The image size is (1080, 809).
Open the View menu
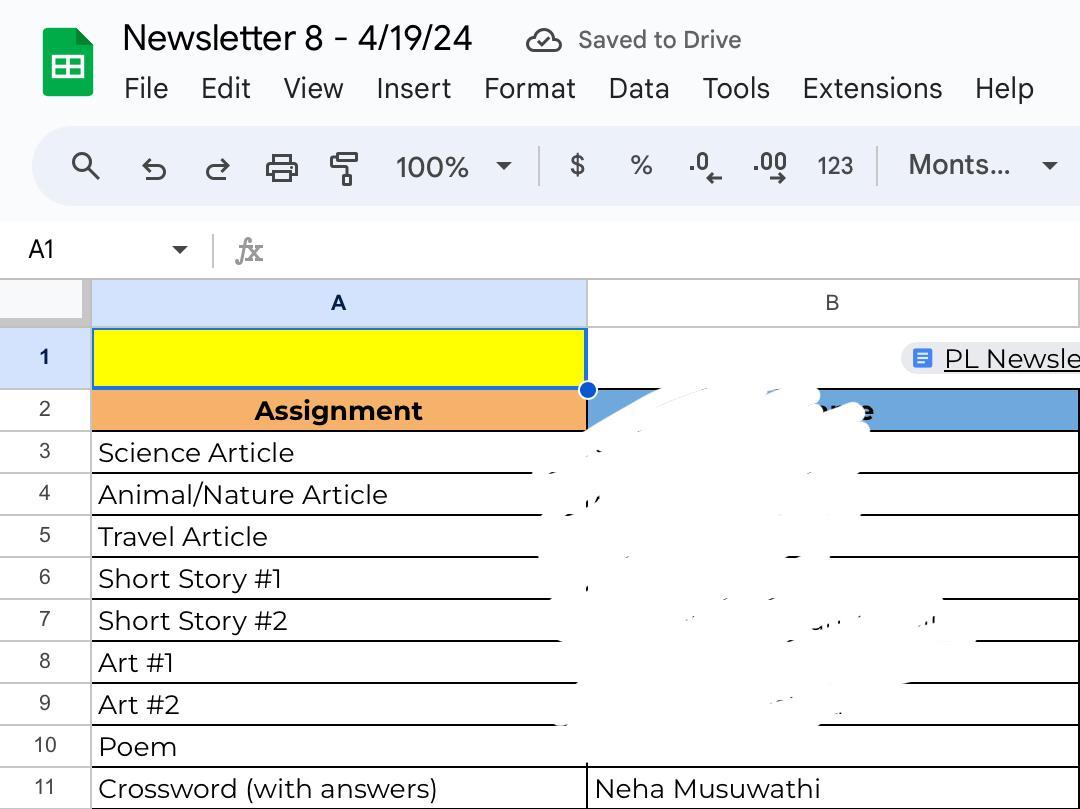click(x=313, y=89)
